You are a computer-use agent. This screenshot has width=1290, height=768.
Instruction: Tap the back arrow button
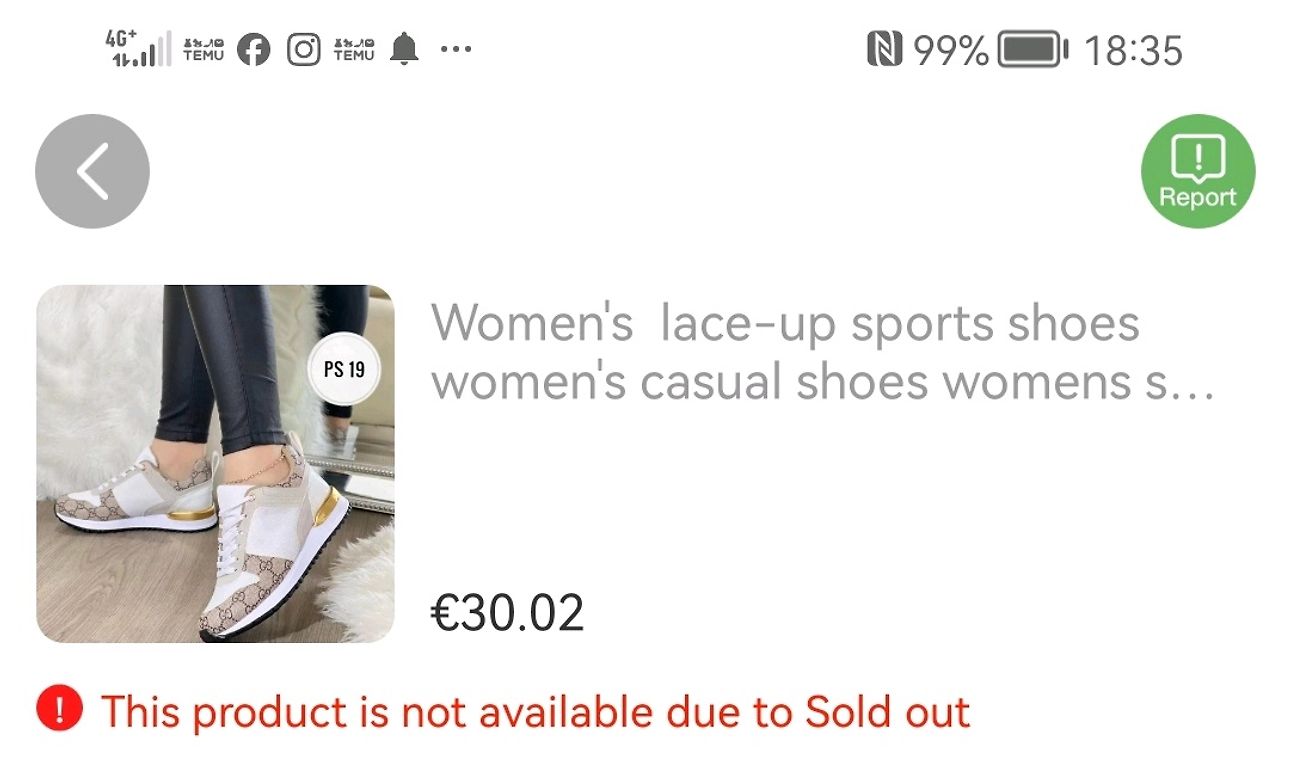pos(92,171)
